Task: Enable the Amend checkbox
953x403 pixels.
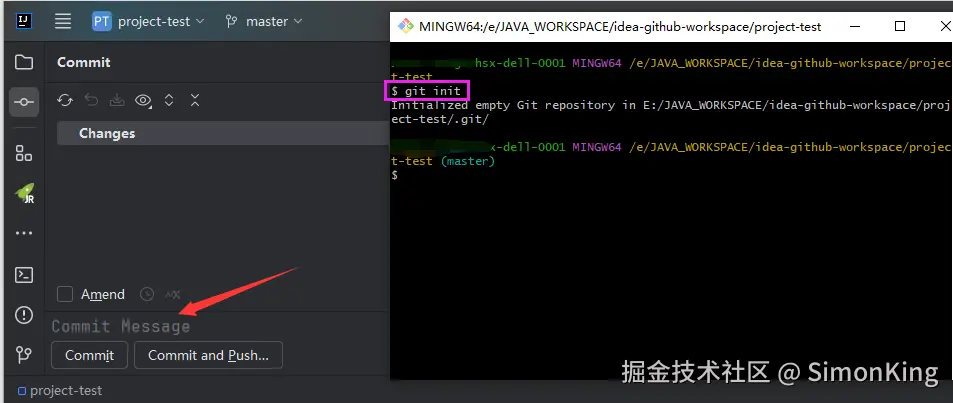Action: click(65, 294)
